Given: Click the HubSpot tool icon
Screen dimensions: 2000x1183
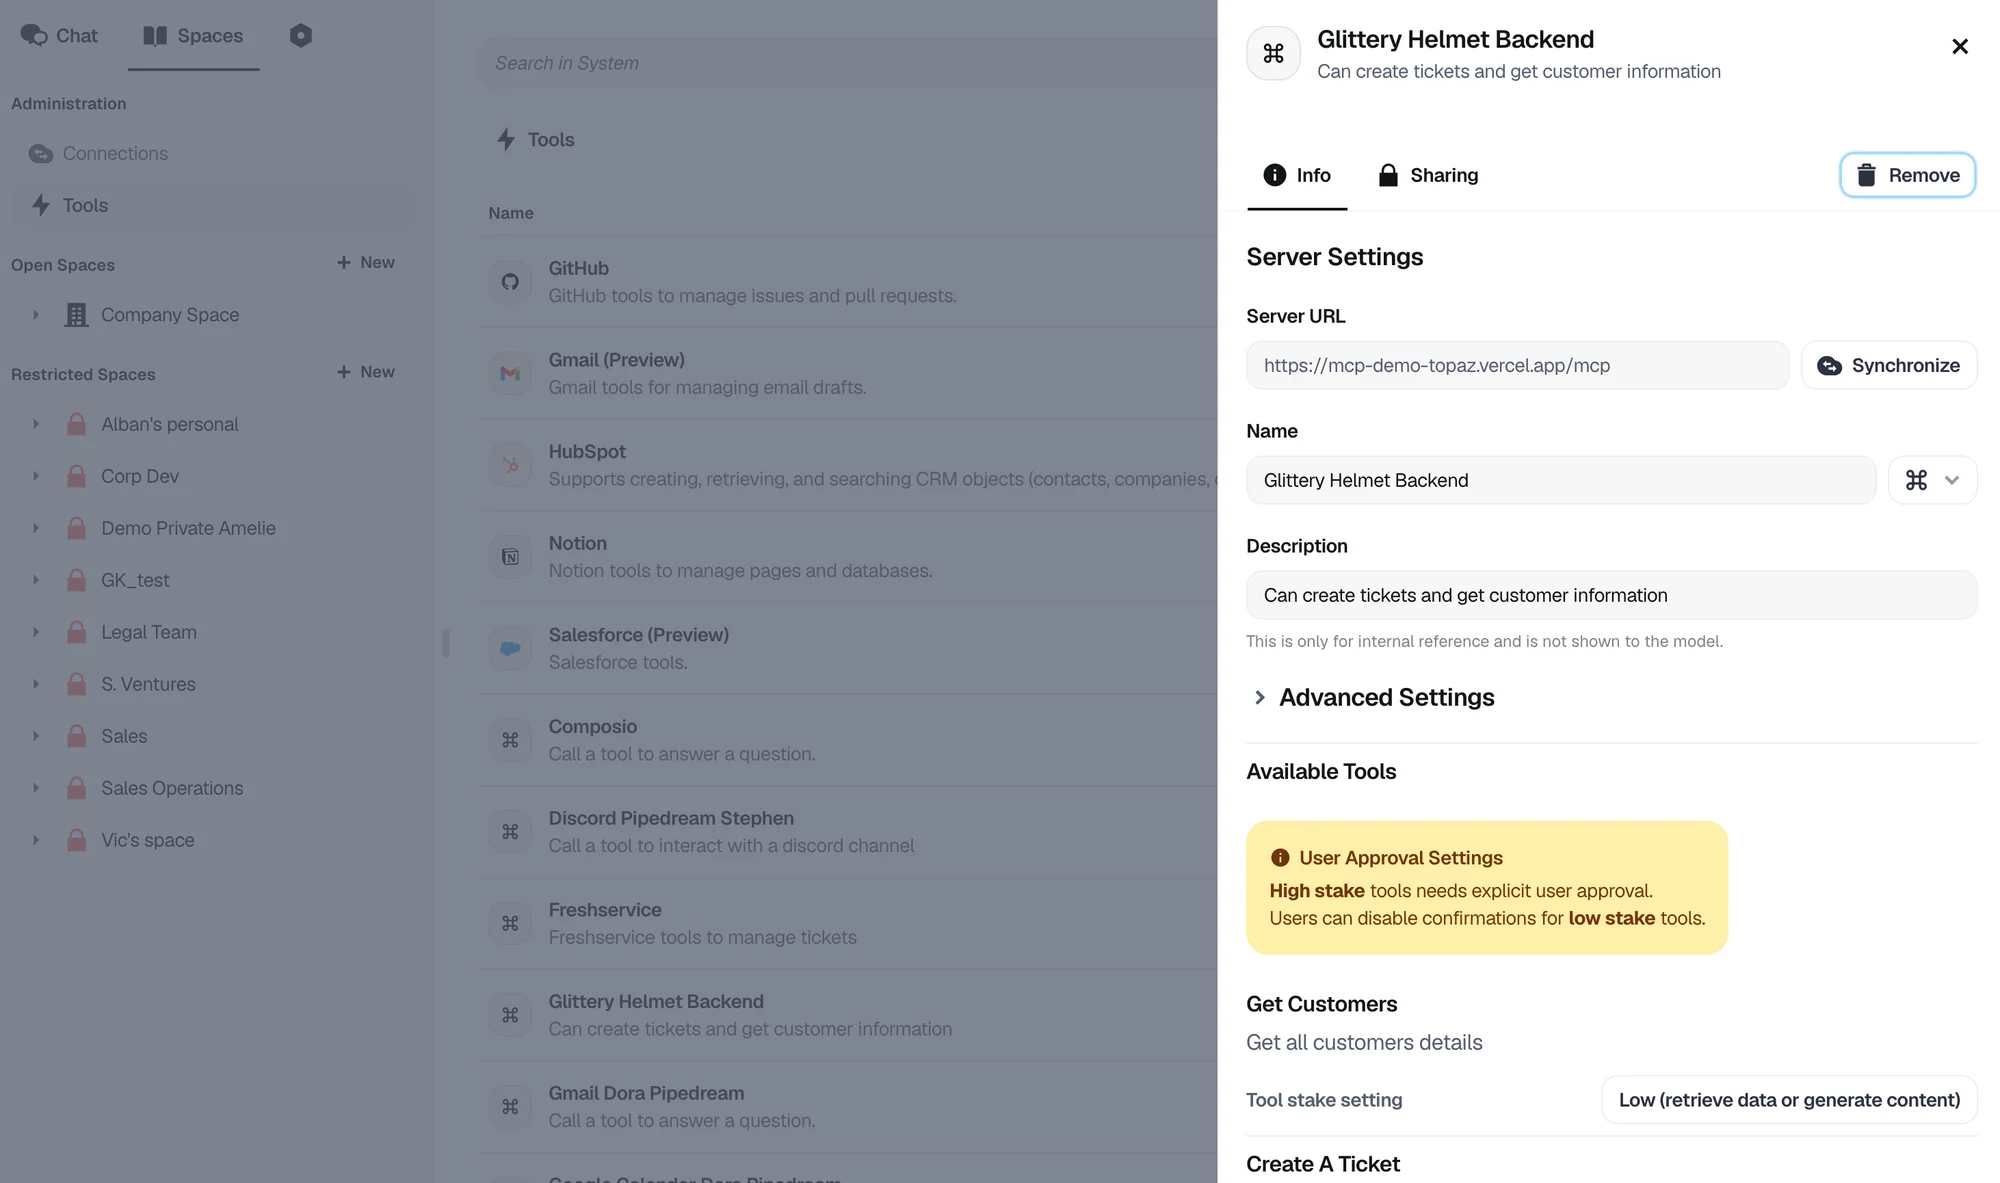Looking at the screenshot, I should pos(510,465).
